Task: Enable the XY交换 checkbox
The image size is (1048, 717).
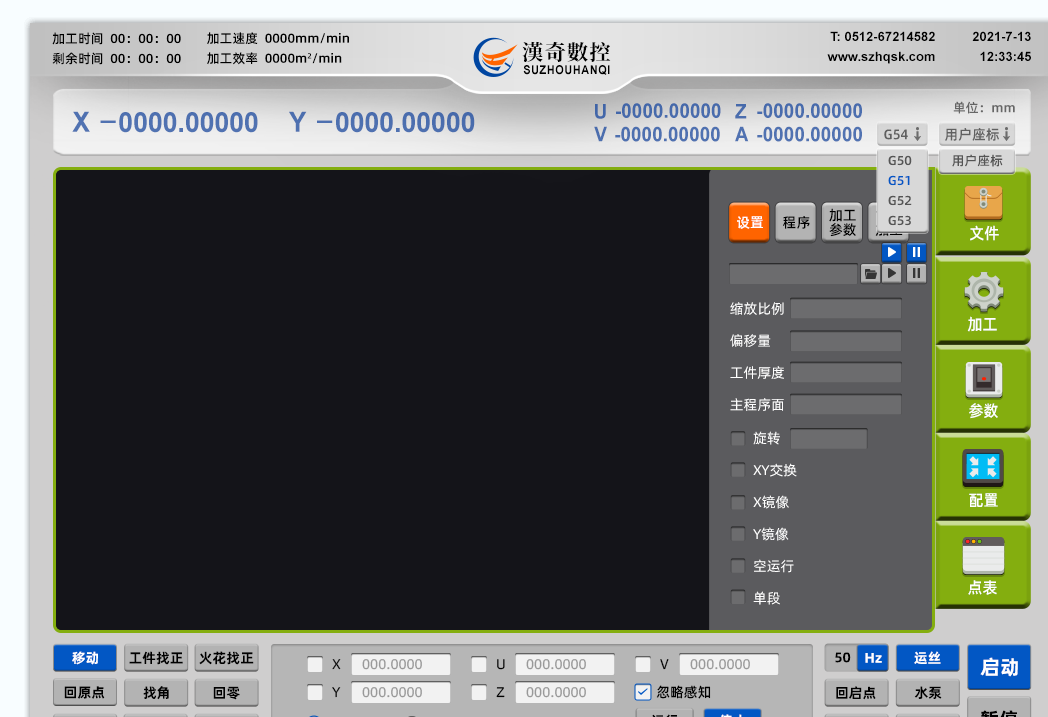Action: click(738, 470)
